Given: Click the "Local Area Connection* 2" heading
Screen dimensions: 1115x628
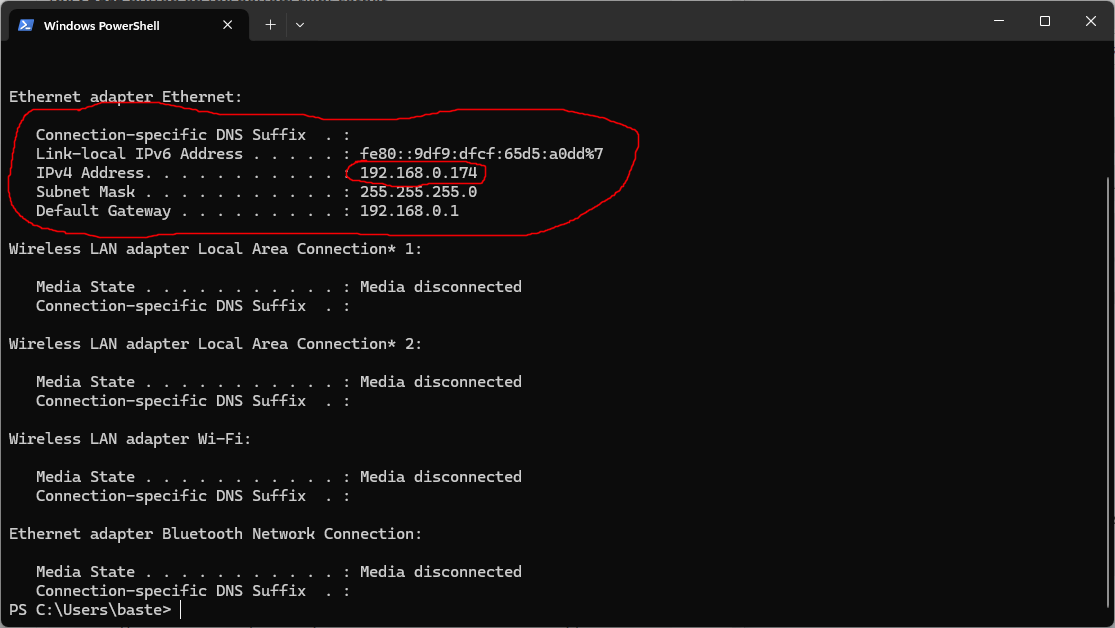Looking at the screenshot, I should (x=215, y=344).
